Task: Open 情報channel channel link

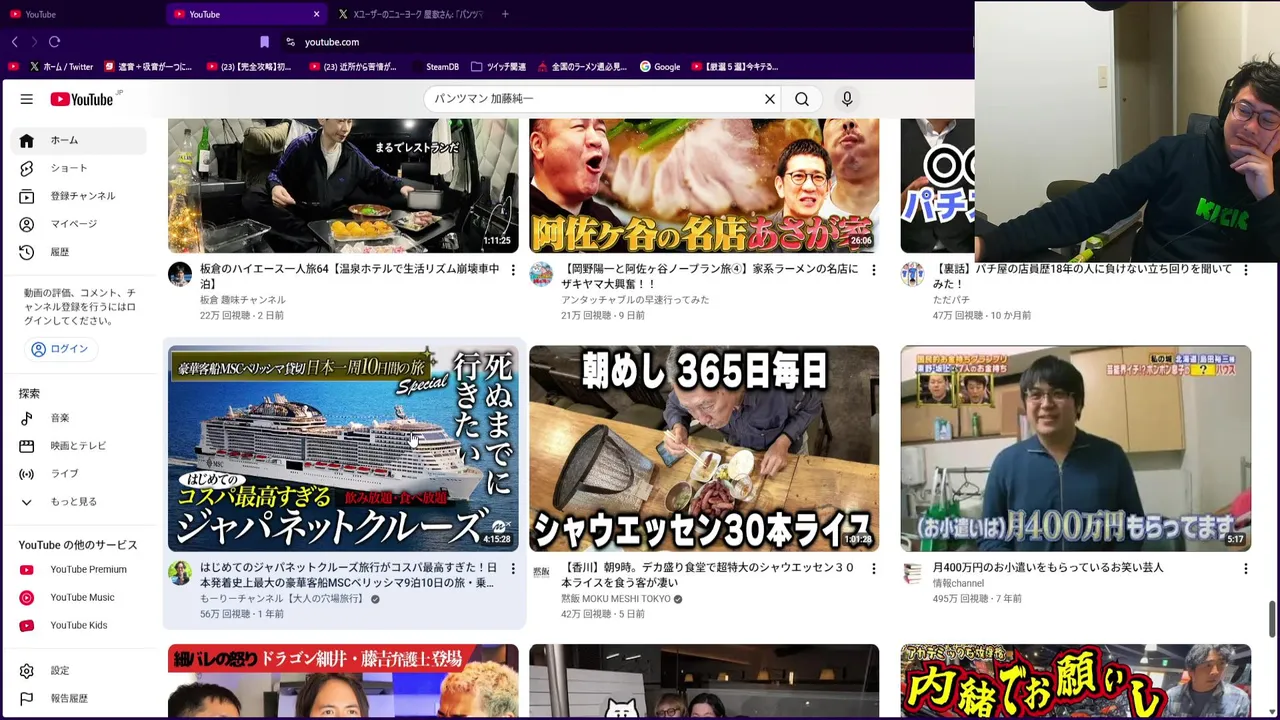Action: point(958,583)
